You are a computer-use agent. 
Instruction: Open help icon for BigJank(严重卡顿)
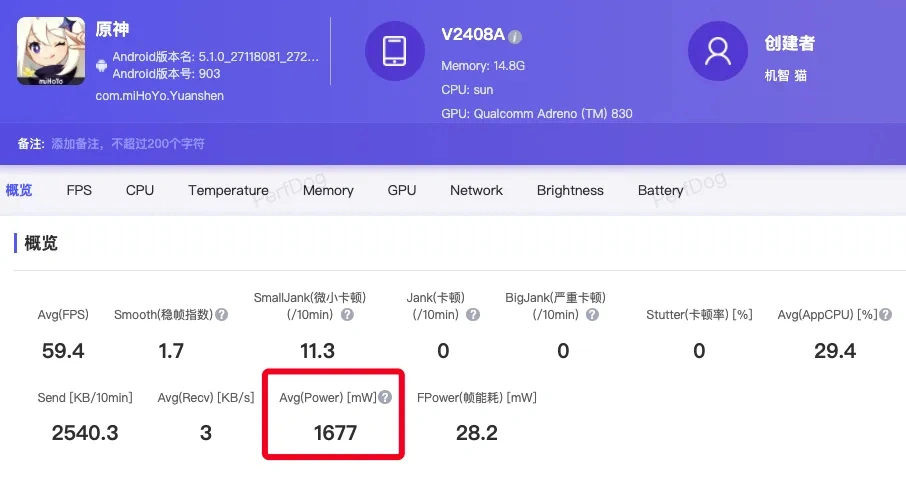pos(592,315)
